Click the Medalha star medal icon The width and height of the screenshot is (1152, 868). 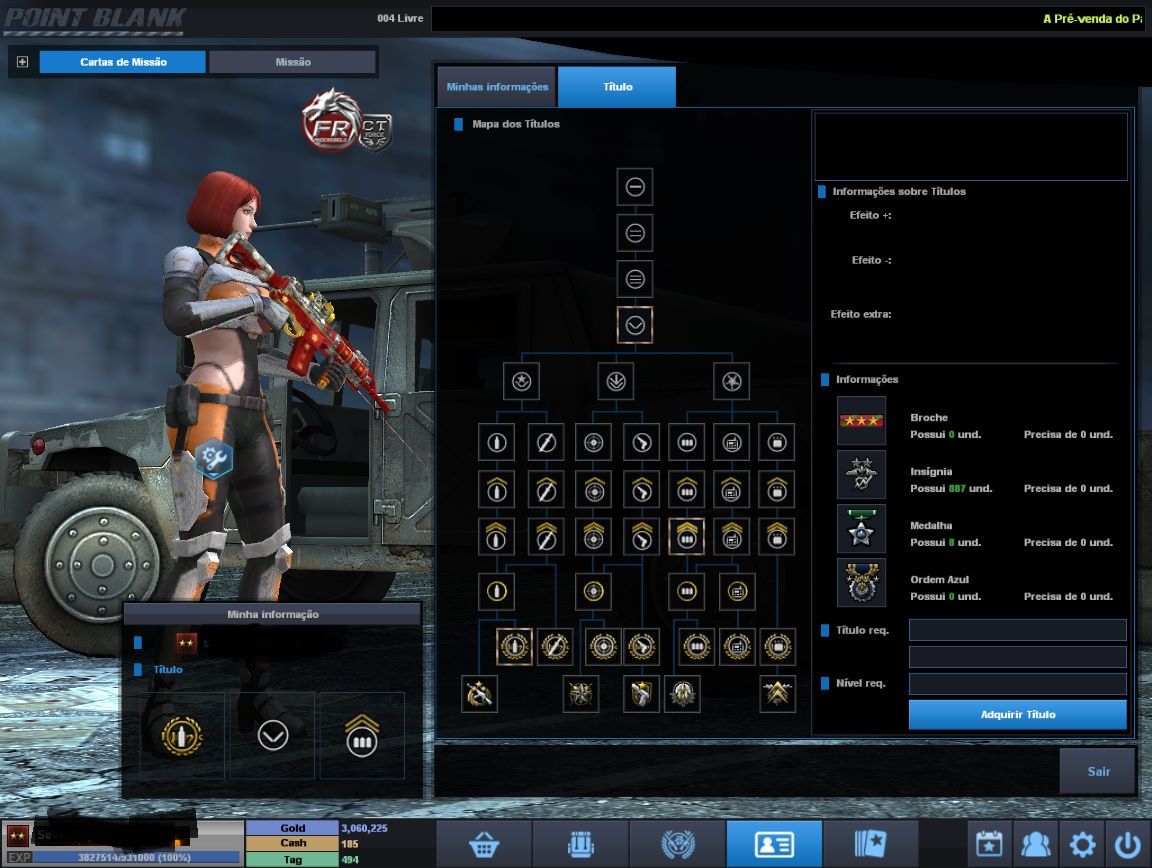pos(861,529)
